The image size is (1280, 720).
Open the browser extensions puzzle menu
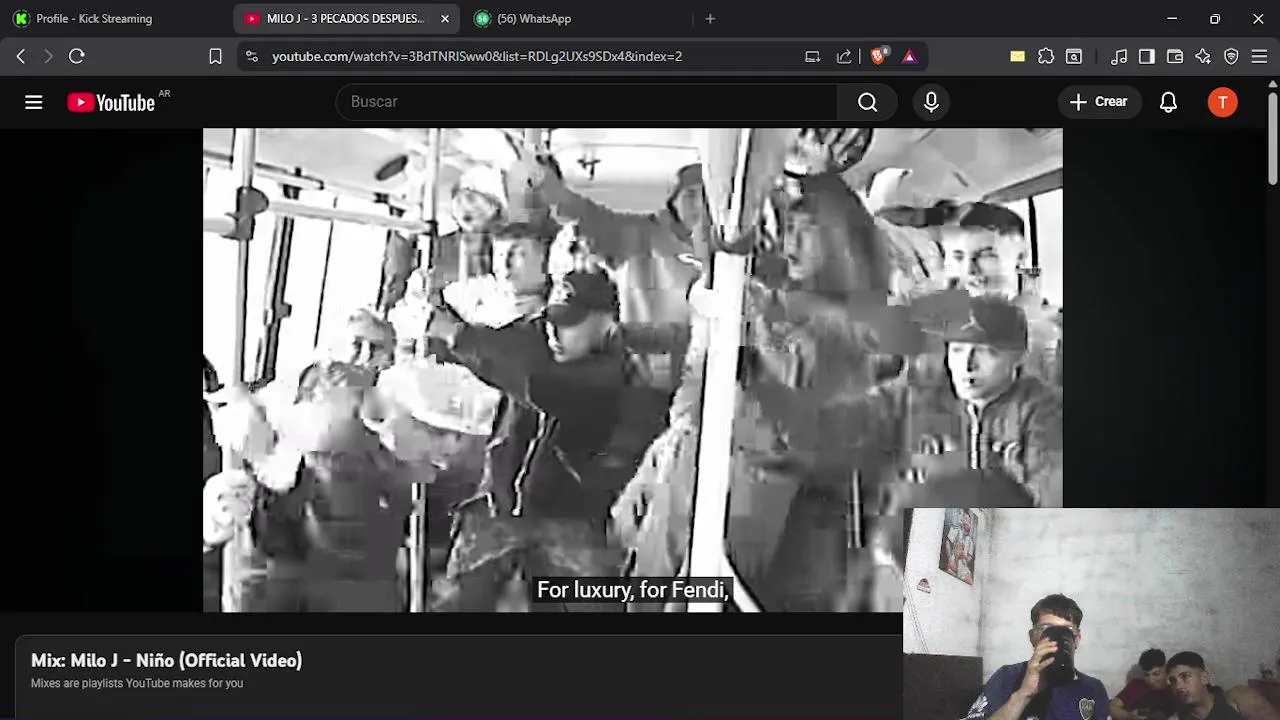click(1046, 56)
